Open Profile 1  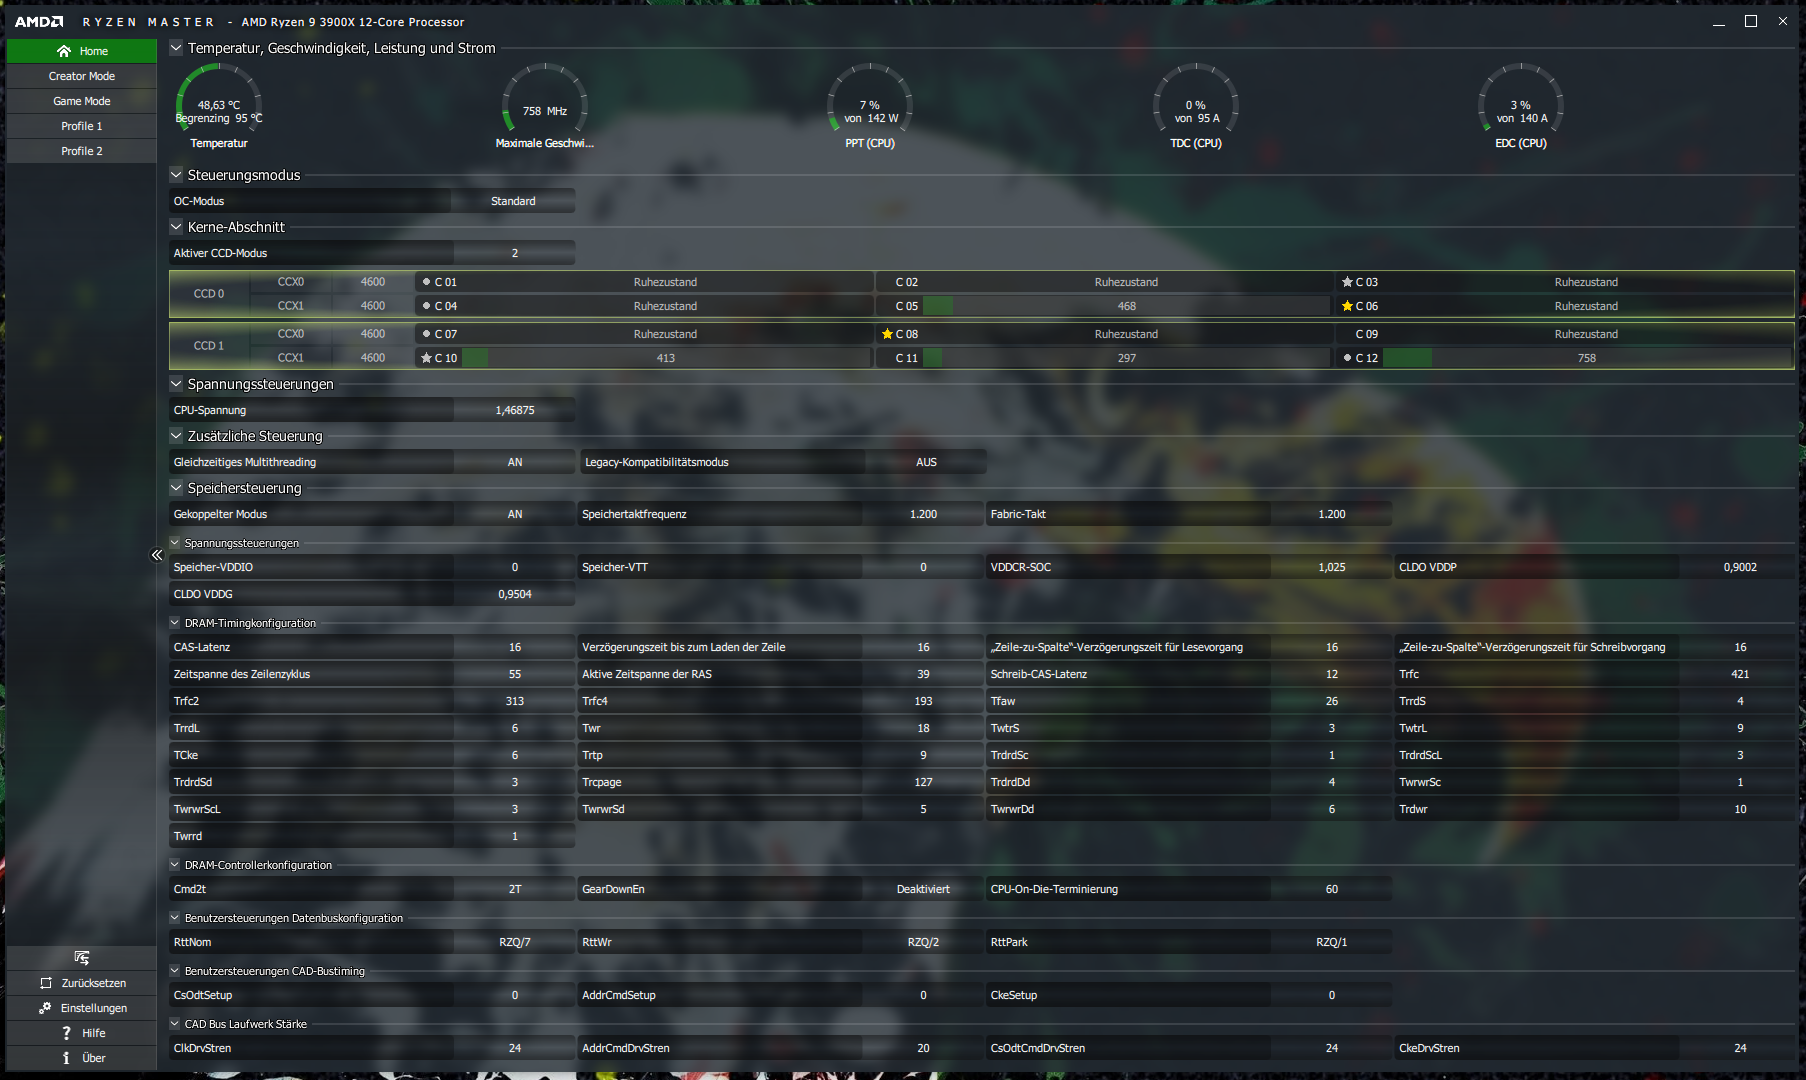pyautogui.click(x=82, y=126)
